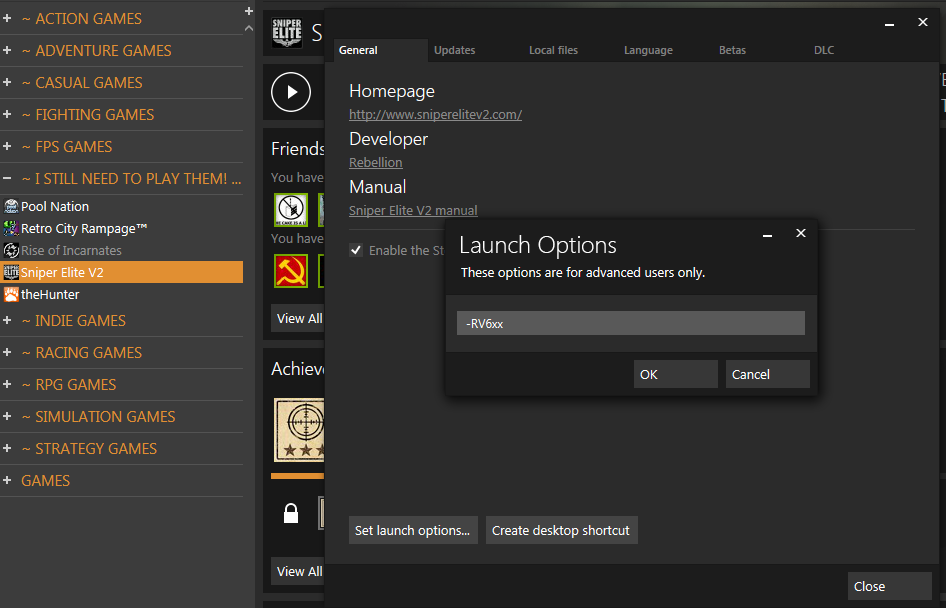Click the plus icon above the category list
This screenshot has height=608, width=946.
(249, 11)
